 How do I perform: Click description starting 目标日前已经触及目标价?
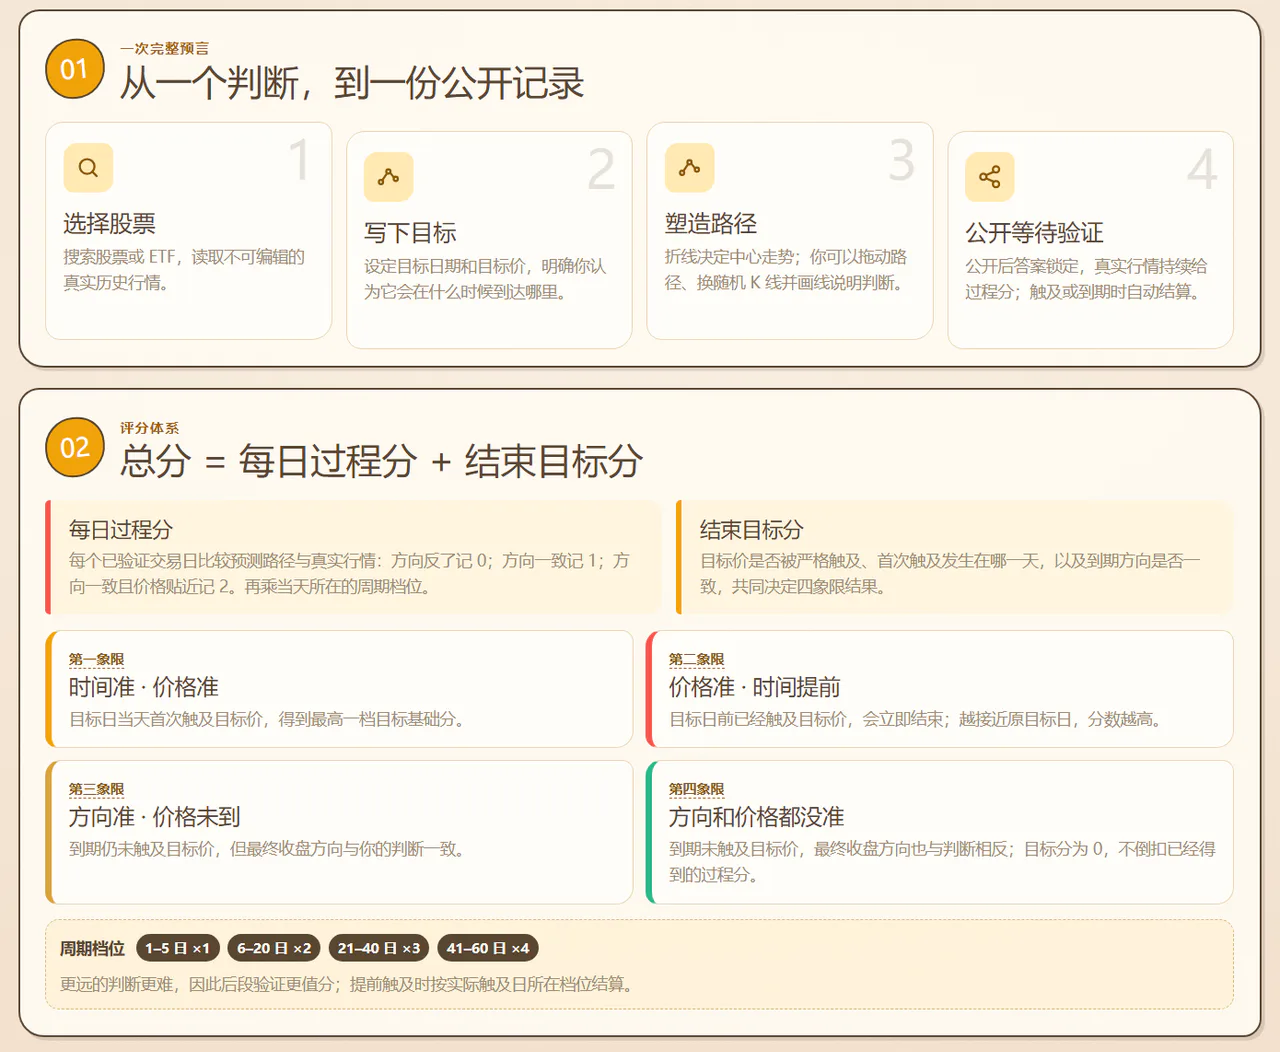915,719
